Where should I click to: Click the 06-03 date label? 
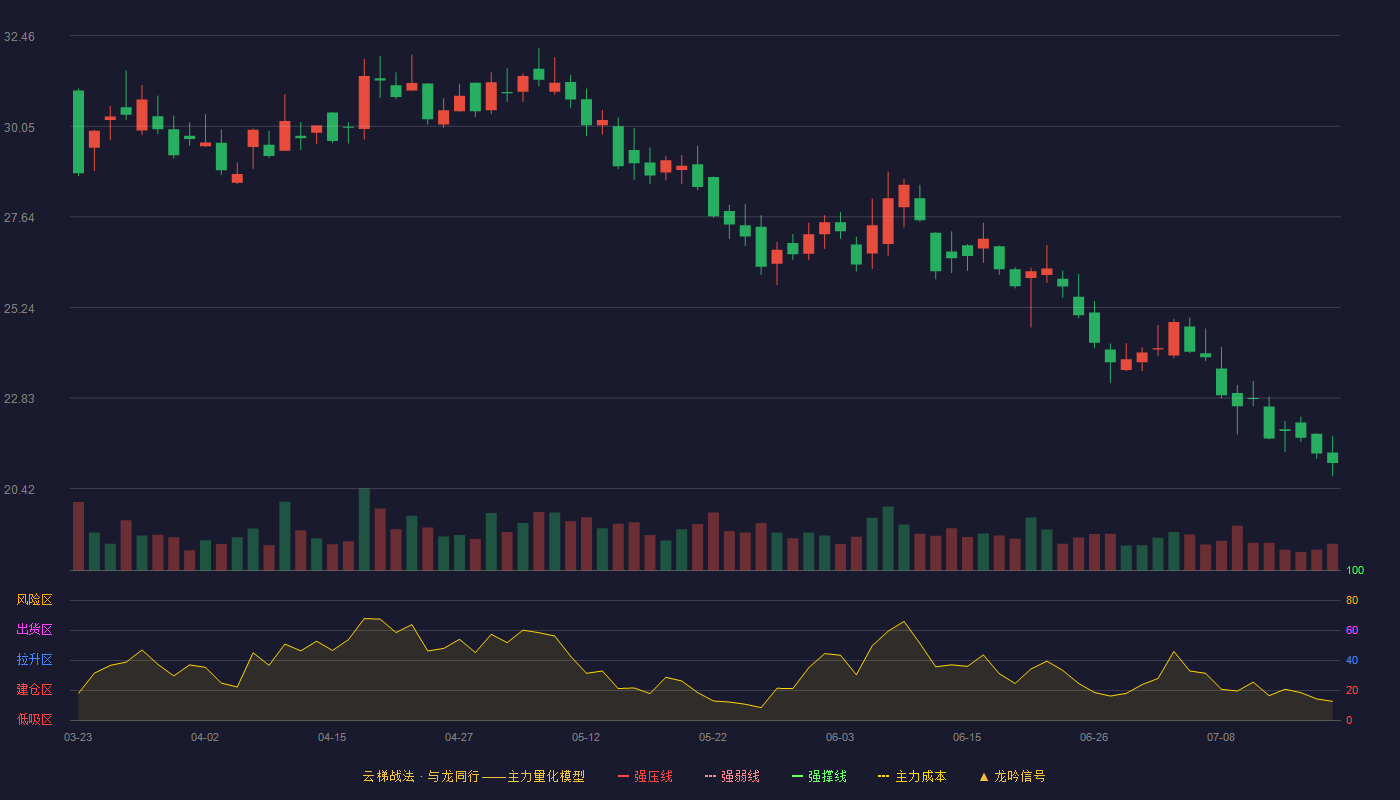point(840,737)
